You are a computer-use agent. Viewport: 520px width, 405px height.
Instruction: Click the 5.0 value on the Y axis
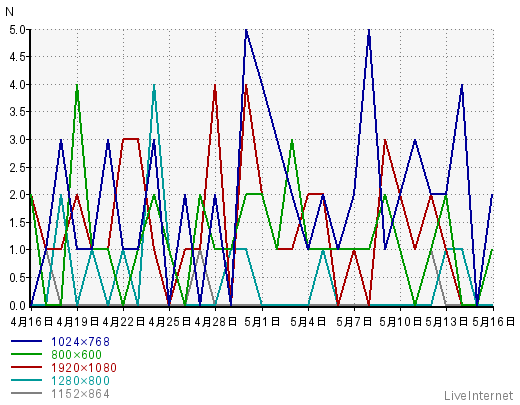18,30
